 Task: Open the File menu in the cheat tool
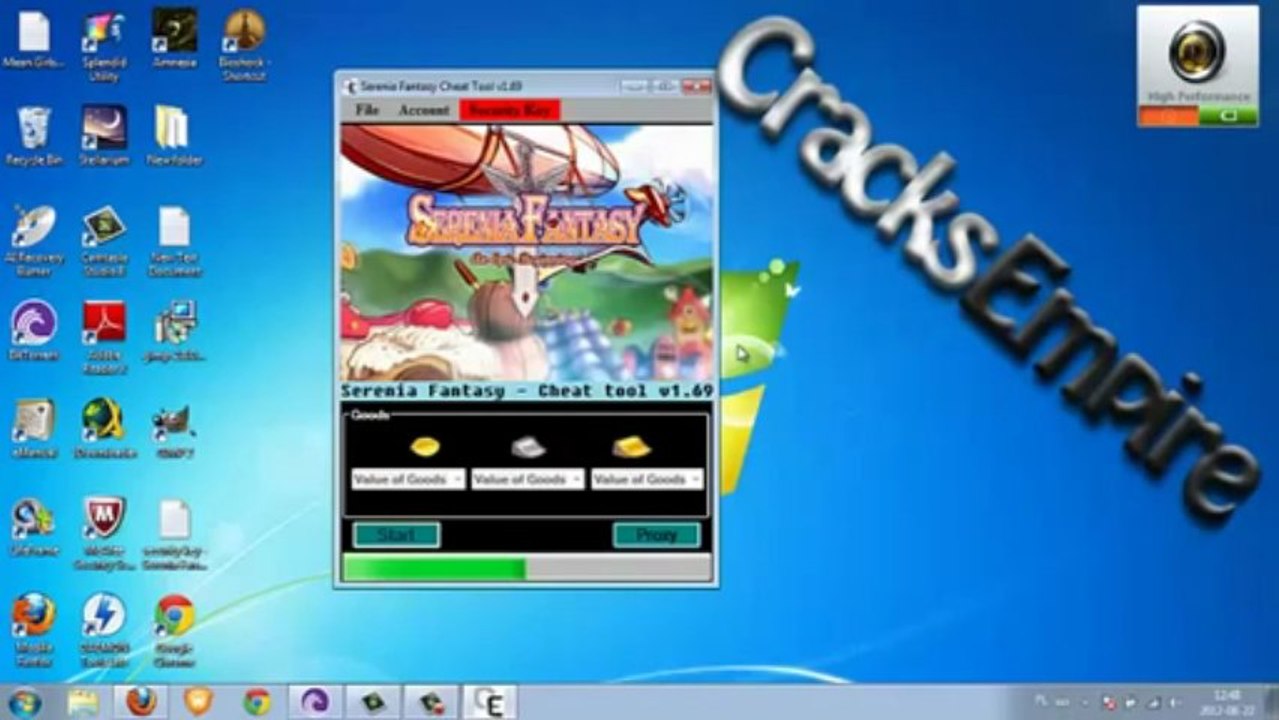pos(366,110)
